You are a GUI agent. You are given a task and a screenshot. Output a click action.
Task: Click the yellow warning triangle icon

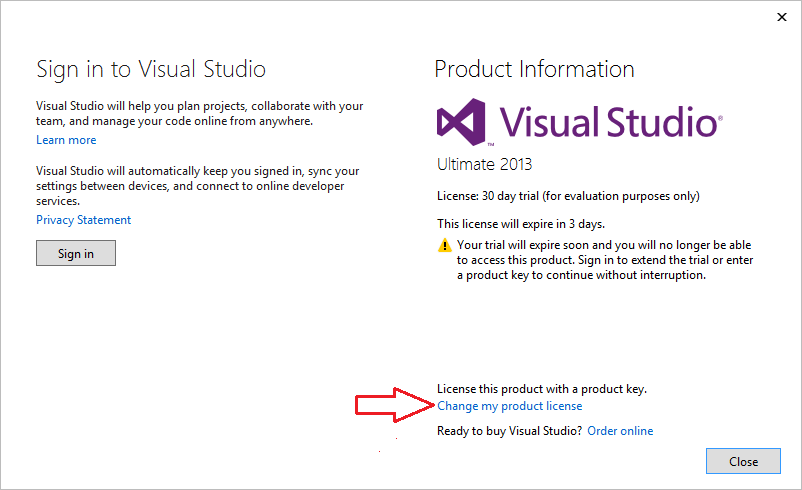pos(445,246)
